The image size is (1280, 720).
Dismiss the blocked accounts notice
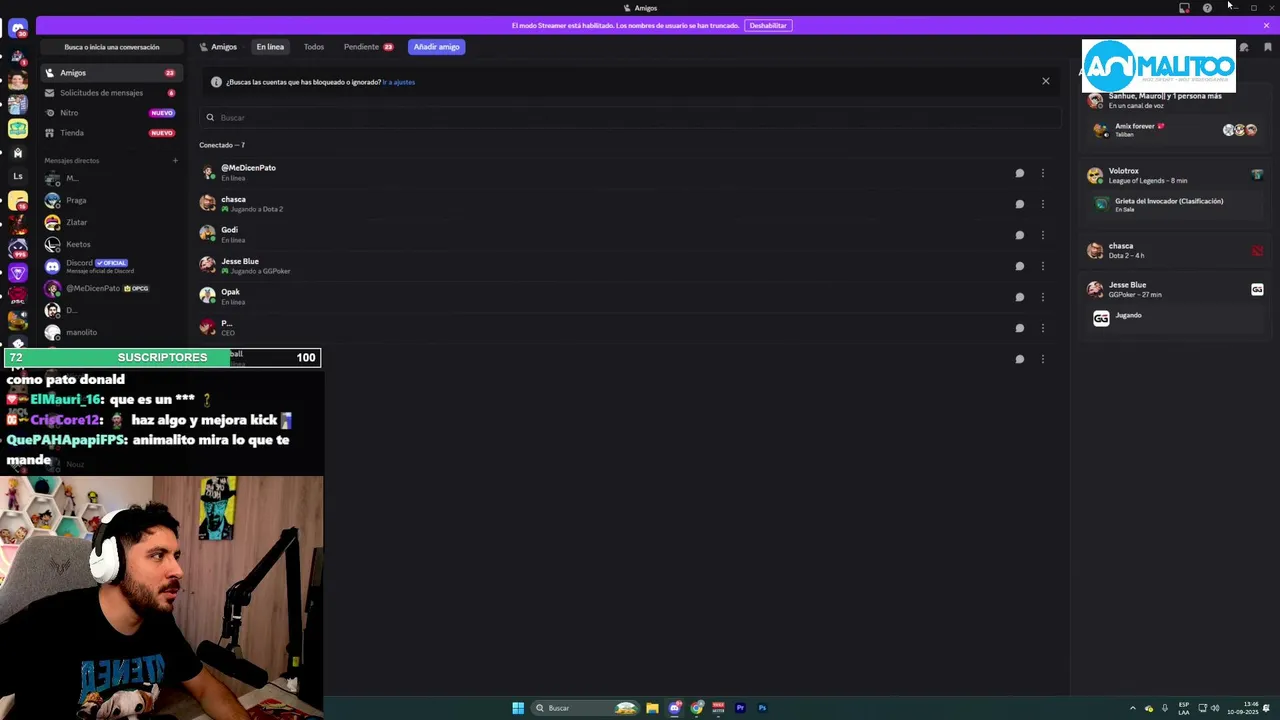(x=1046, y=81)
